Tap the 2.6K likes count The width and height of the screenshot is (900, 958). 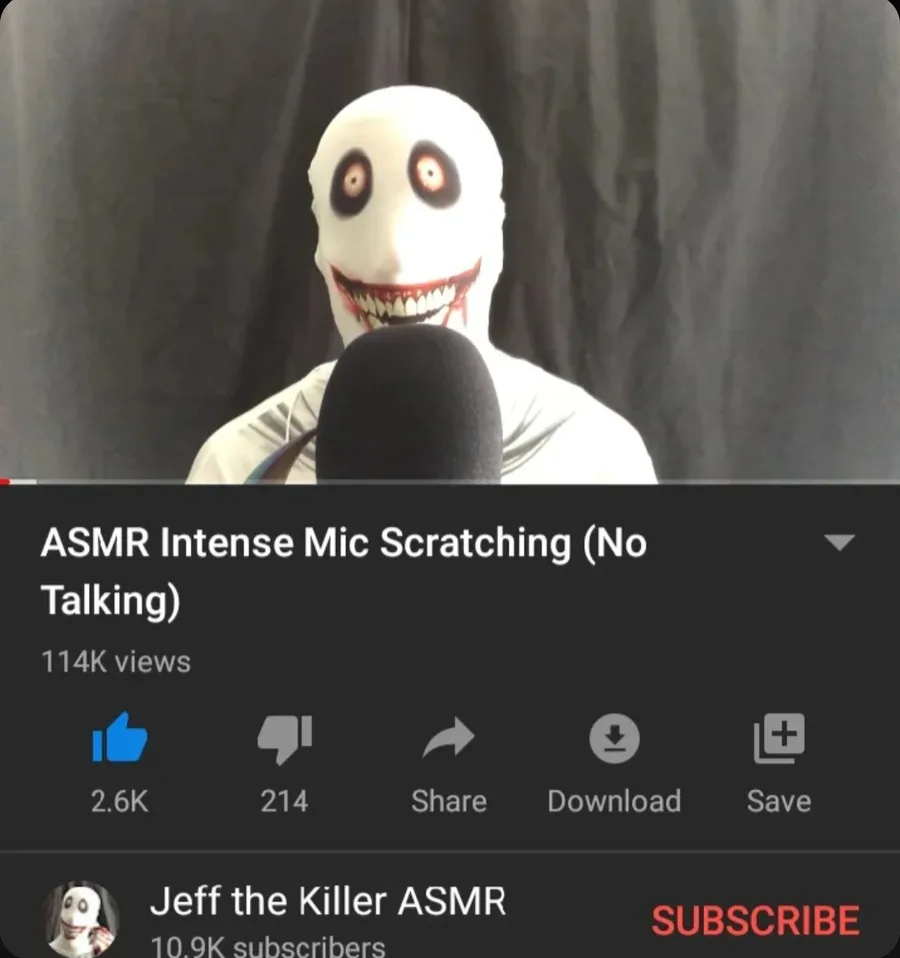pos(120,801)
